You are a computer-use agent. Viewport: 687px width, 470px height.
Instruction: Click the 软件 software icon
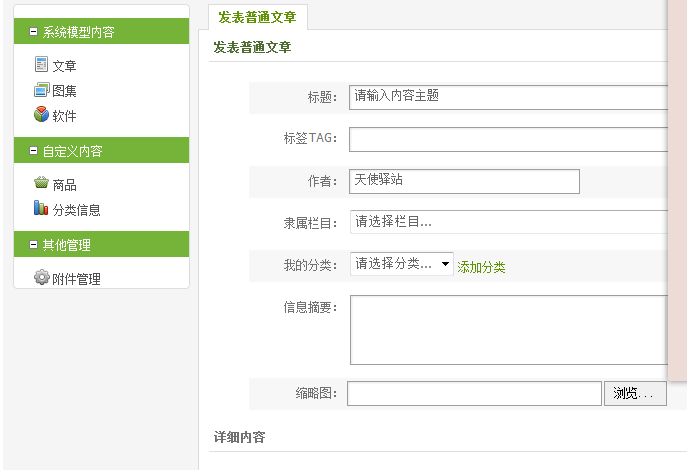point(41,115)
